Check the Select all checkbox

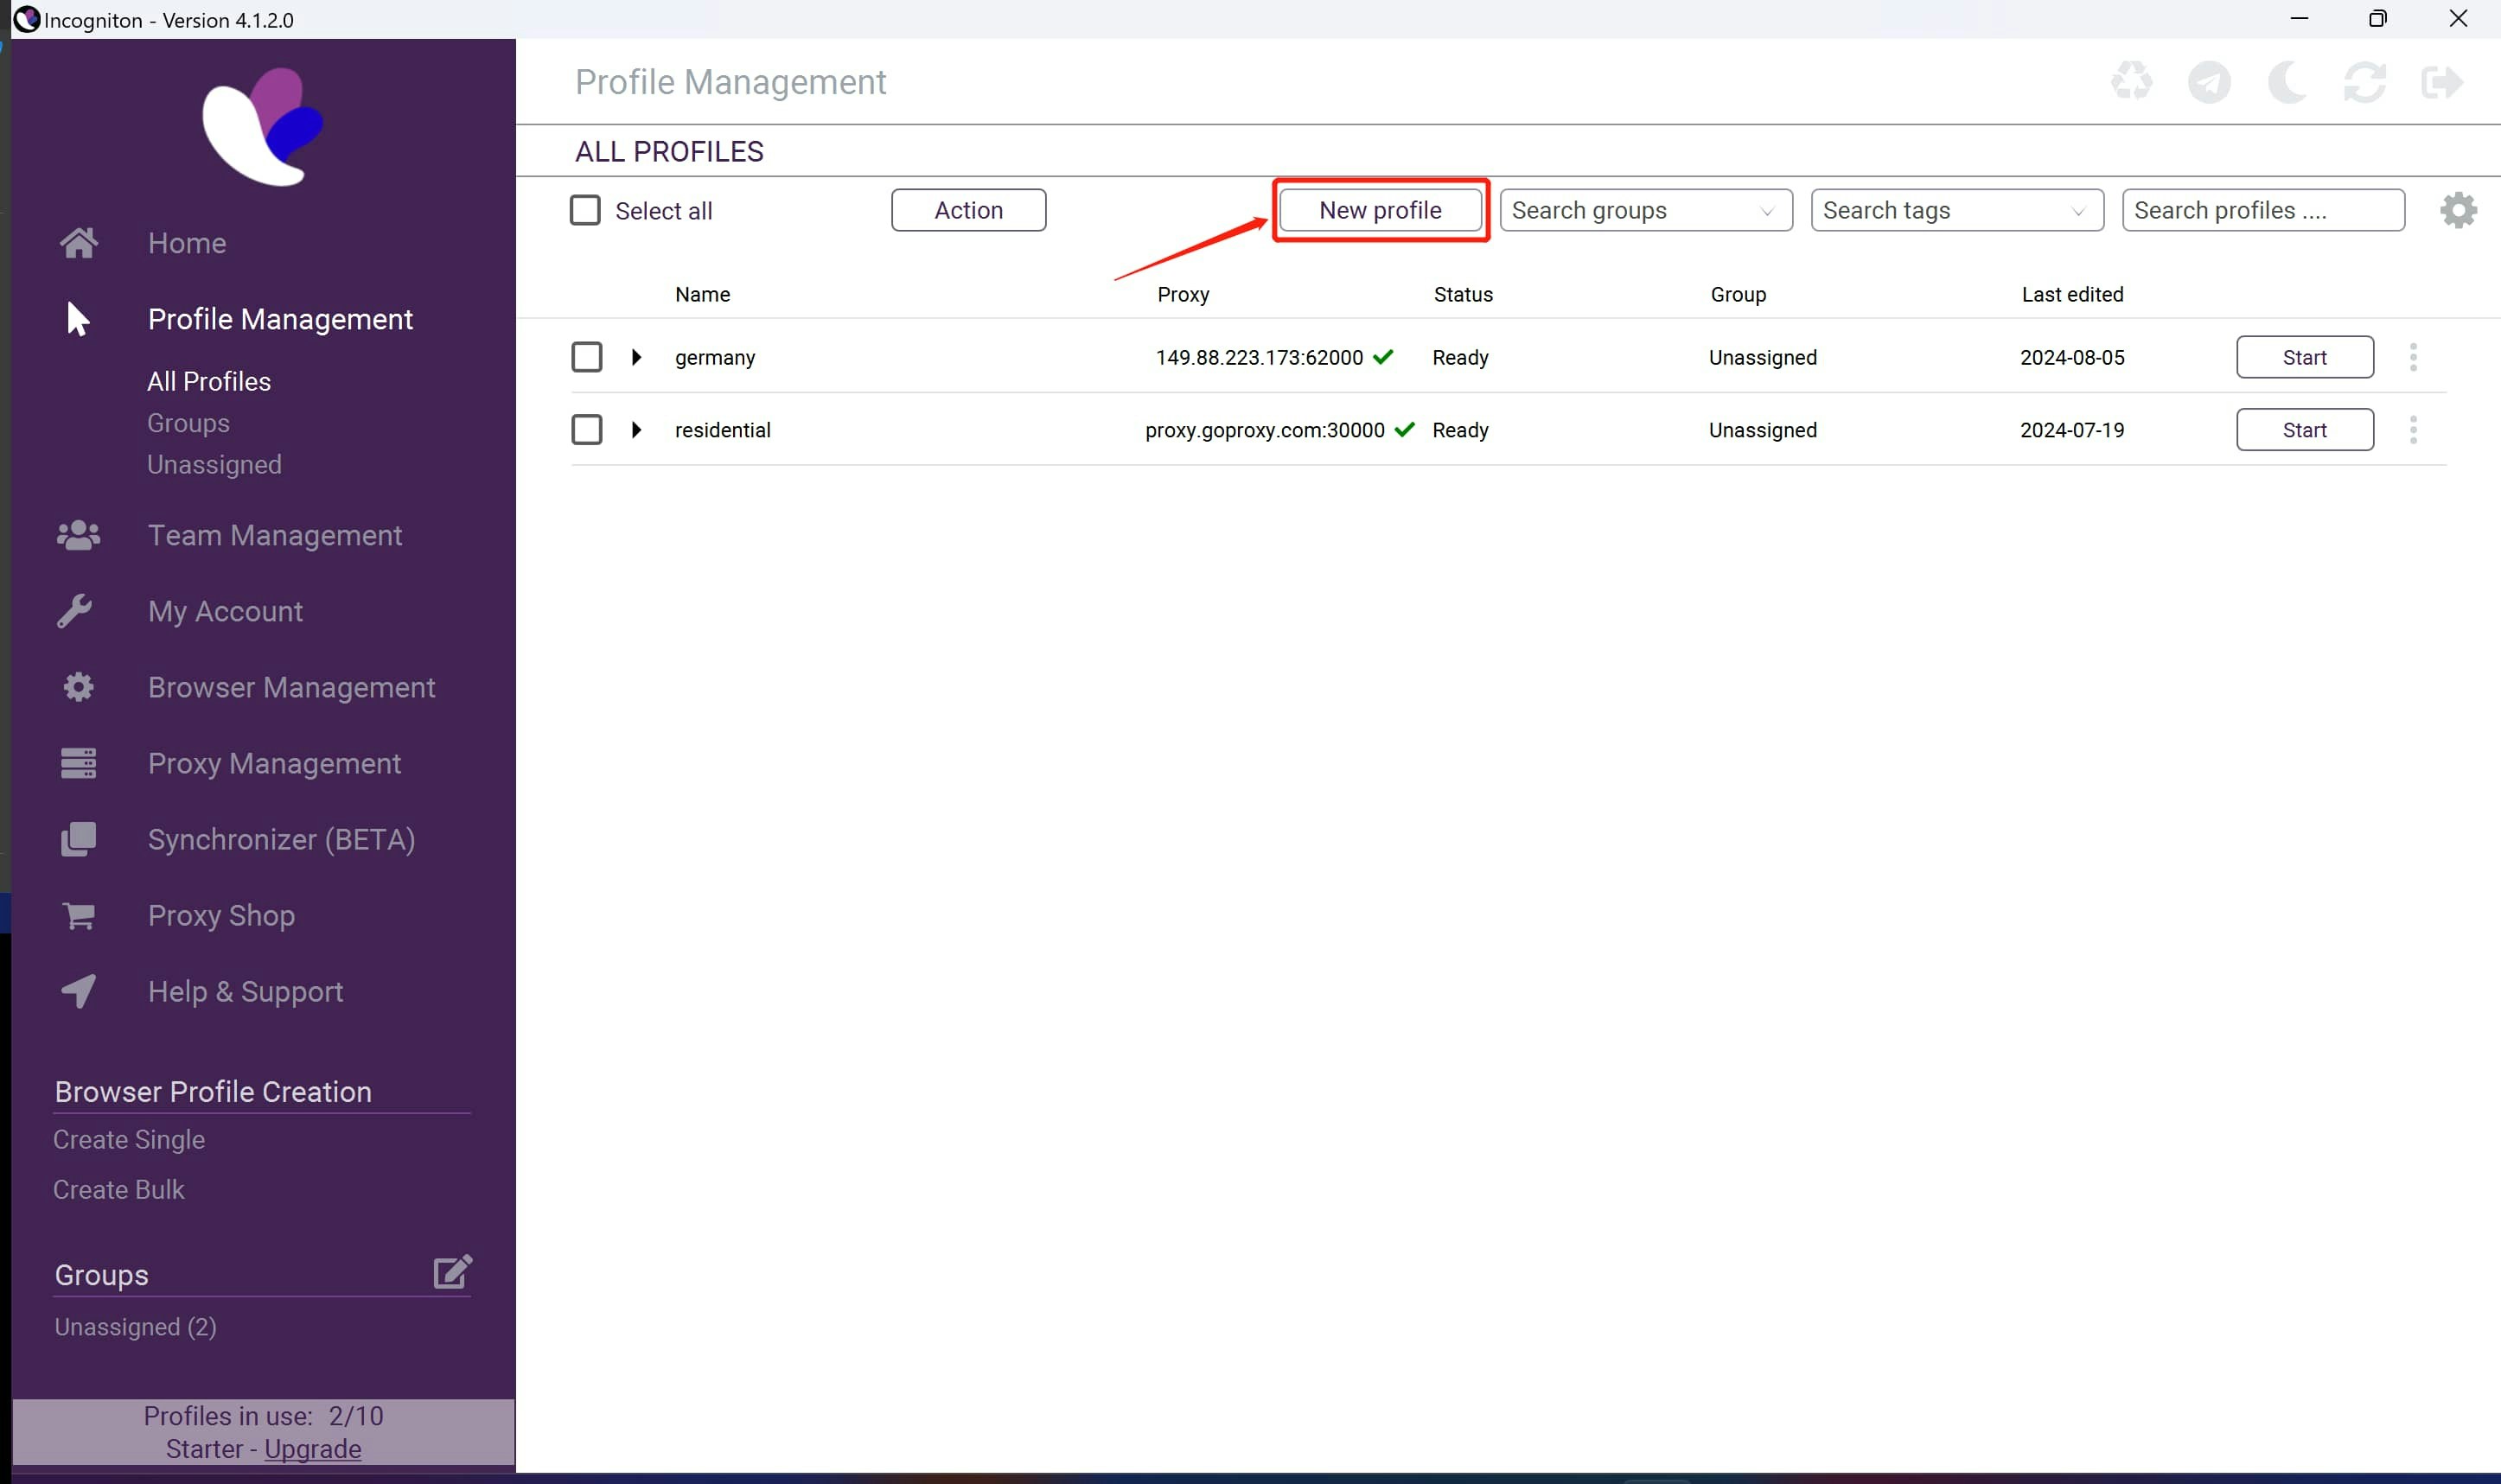tap(585, 210)
